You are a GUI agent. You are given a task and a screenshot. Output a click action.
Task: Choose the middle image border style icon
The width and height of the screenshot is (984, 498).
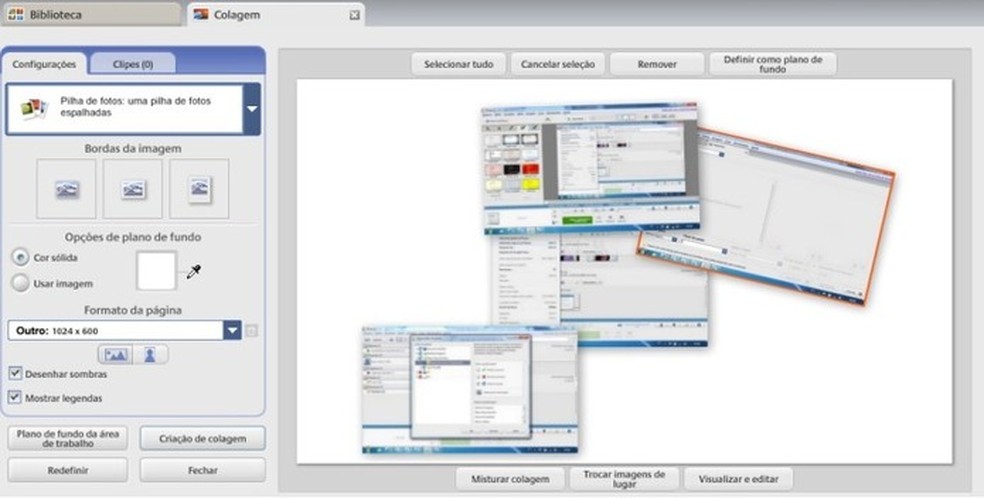click(132, 189)
